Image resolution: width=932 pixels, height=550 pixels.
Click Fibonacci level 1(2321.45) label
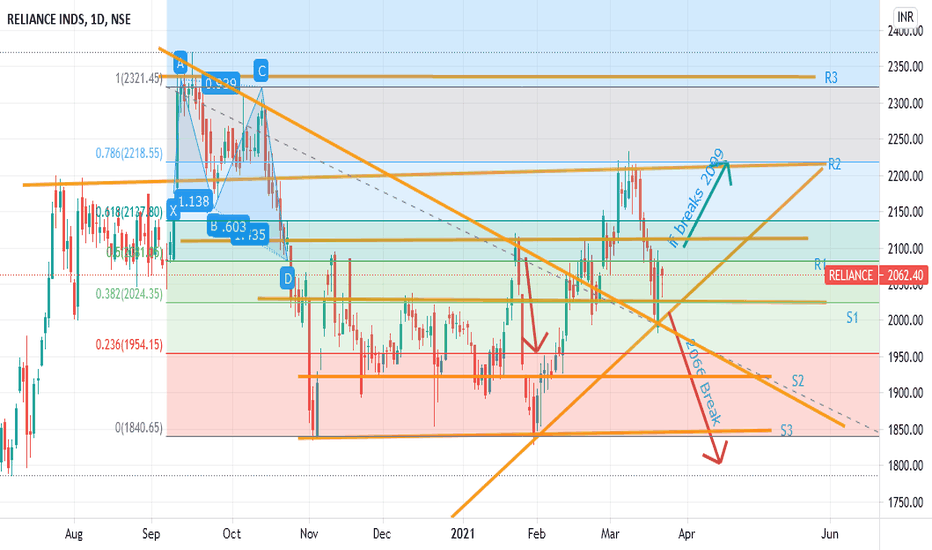pos(139,78)
